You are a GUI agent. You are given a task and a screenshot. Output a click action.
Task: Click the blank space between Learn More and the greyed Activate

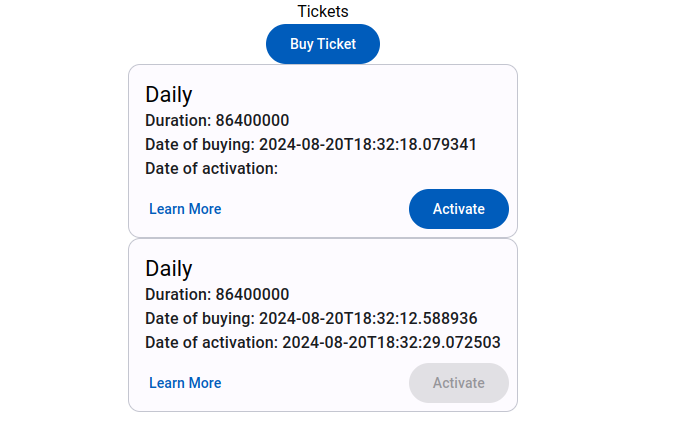pos(315,383)
